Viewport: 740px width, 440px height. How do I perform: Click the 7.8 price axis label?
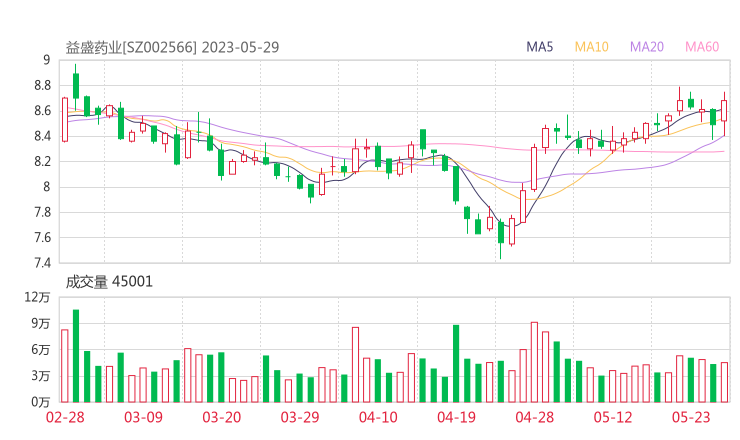(x=42, y=212)
